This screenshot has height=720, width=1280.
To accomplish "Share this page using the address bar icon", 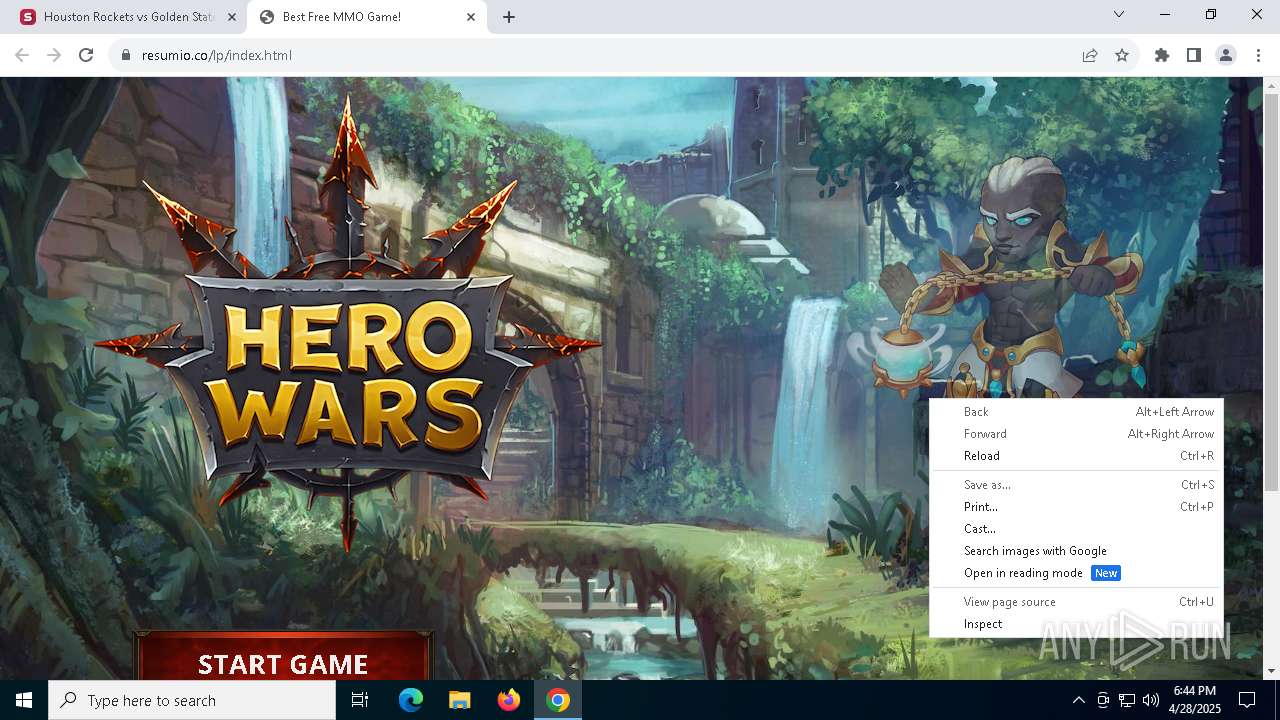I will click(1090, 55).
